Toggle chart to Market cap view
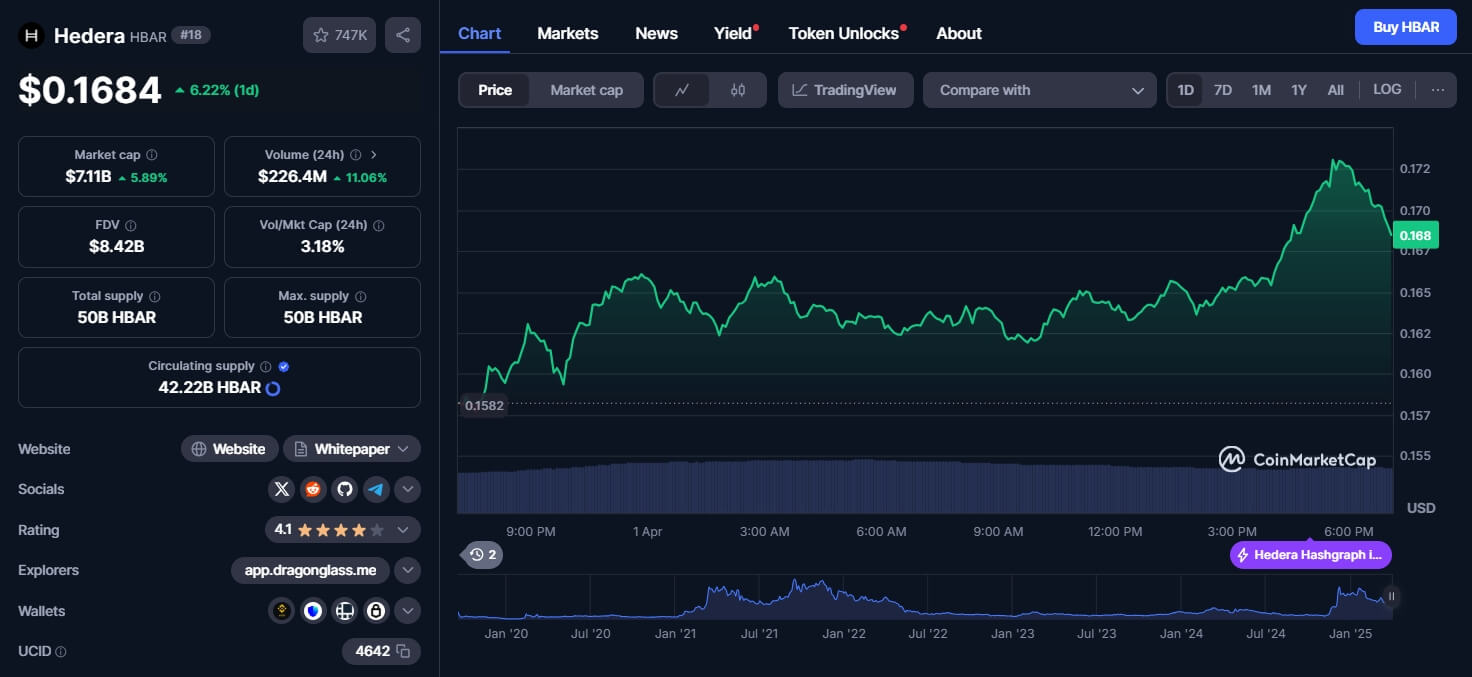Screen dimensions: 1472x677 (586, 90)
